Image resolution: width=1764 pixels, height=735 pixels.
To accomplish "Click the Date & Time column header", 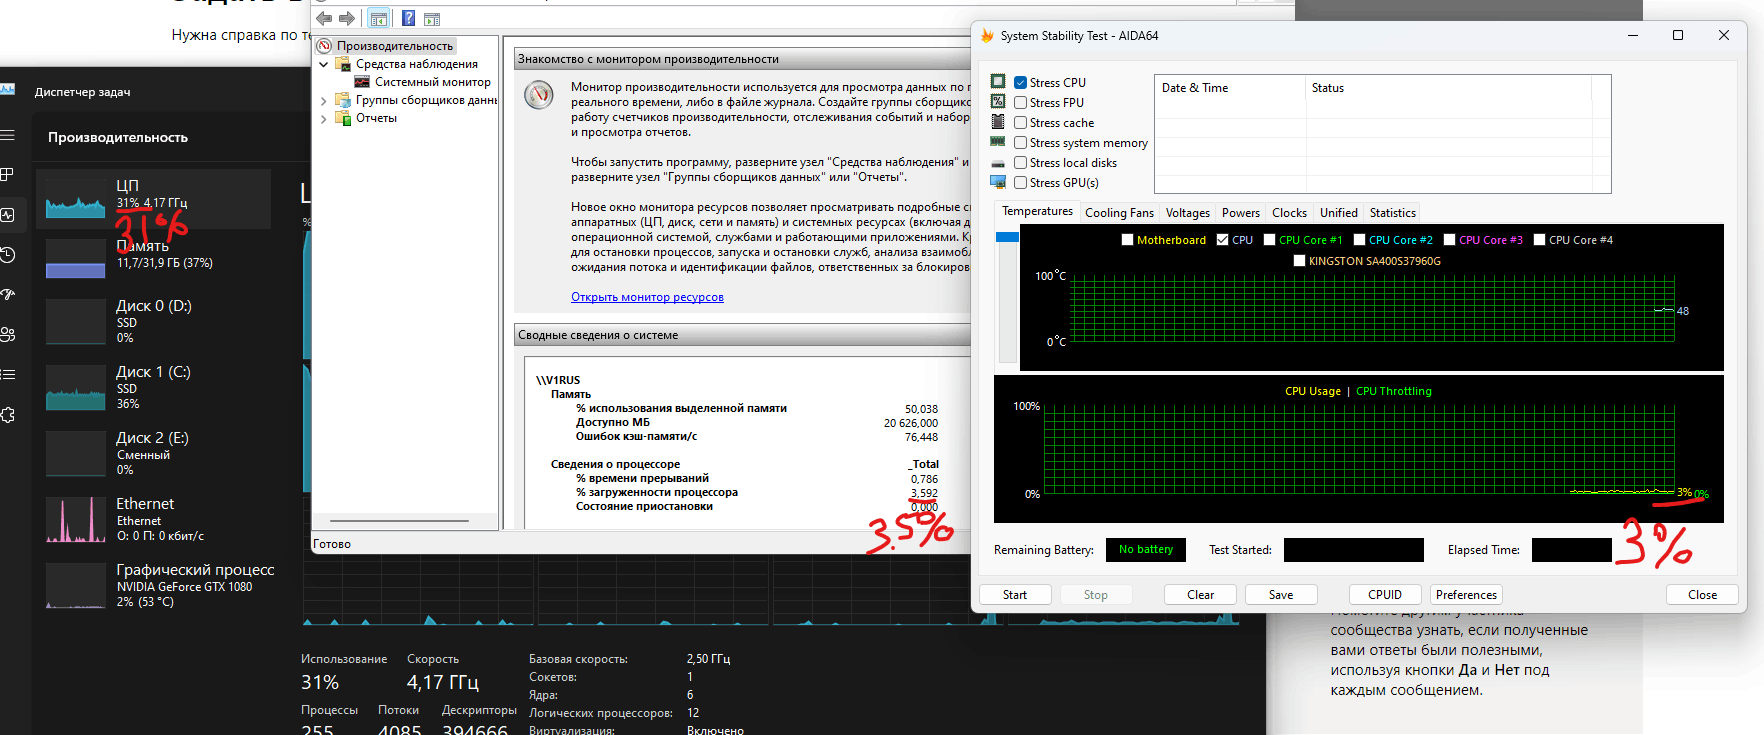I will coord(1231,88).
